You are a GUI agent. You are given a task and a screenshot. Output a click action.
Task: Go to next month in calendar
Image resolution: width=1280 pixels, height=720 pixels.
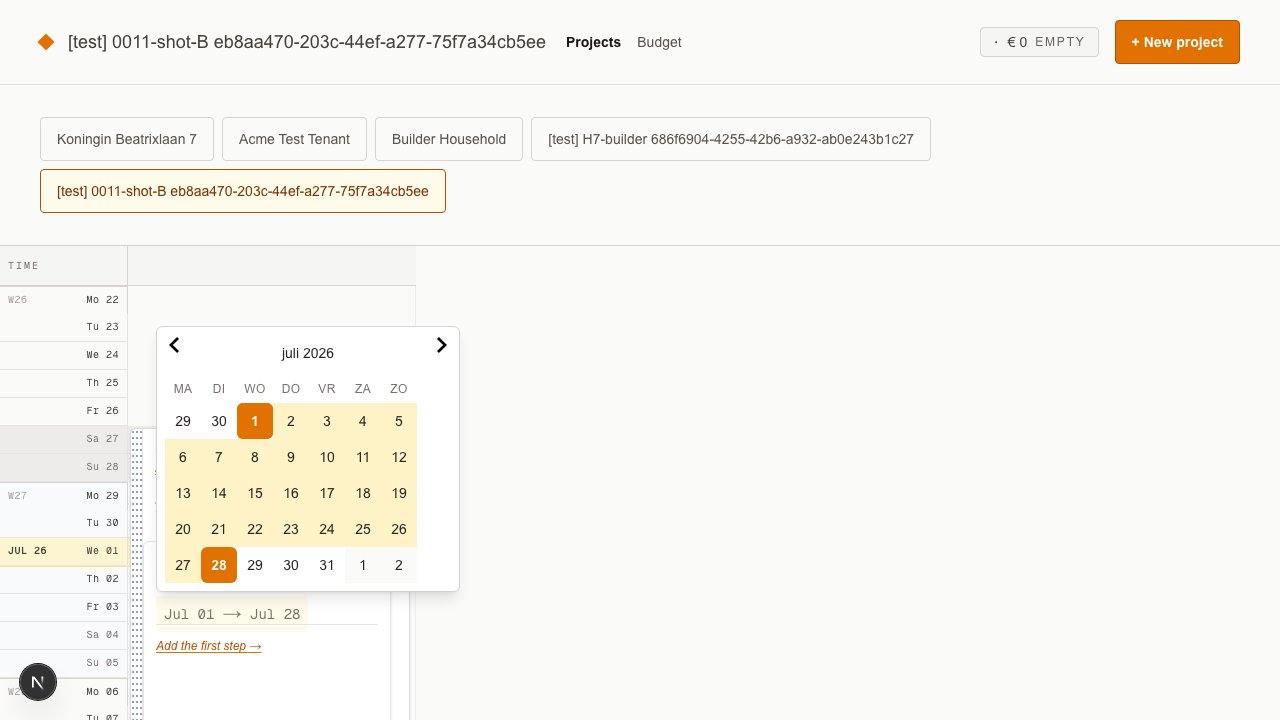(442, 345)
